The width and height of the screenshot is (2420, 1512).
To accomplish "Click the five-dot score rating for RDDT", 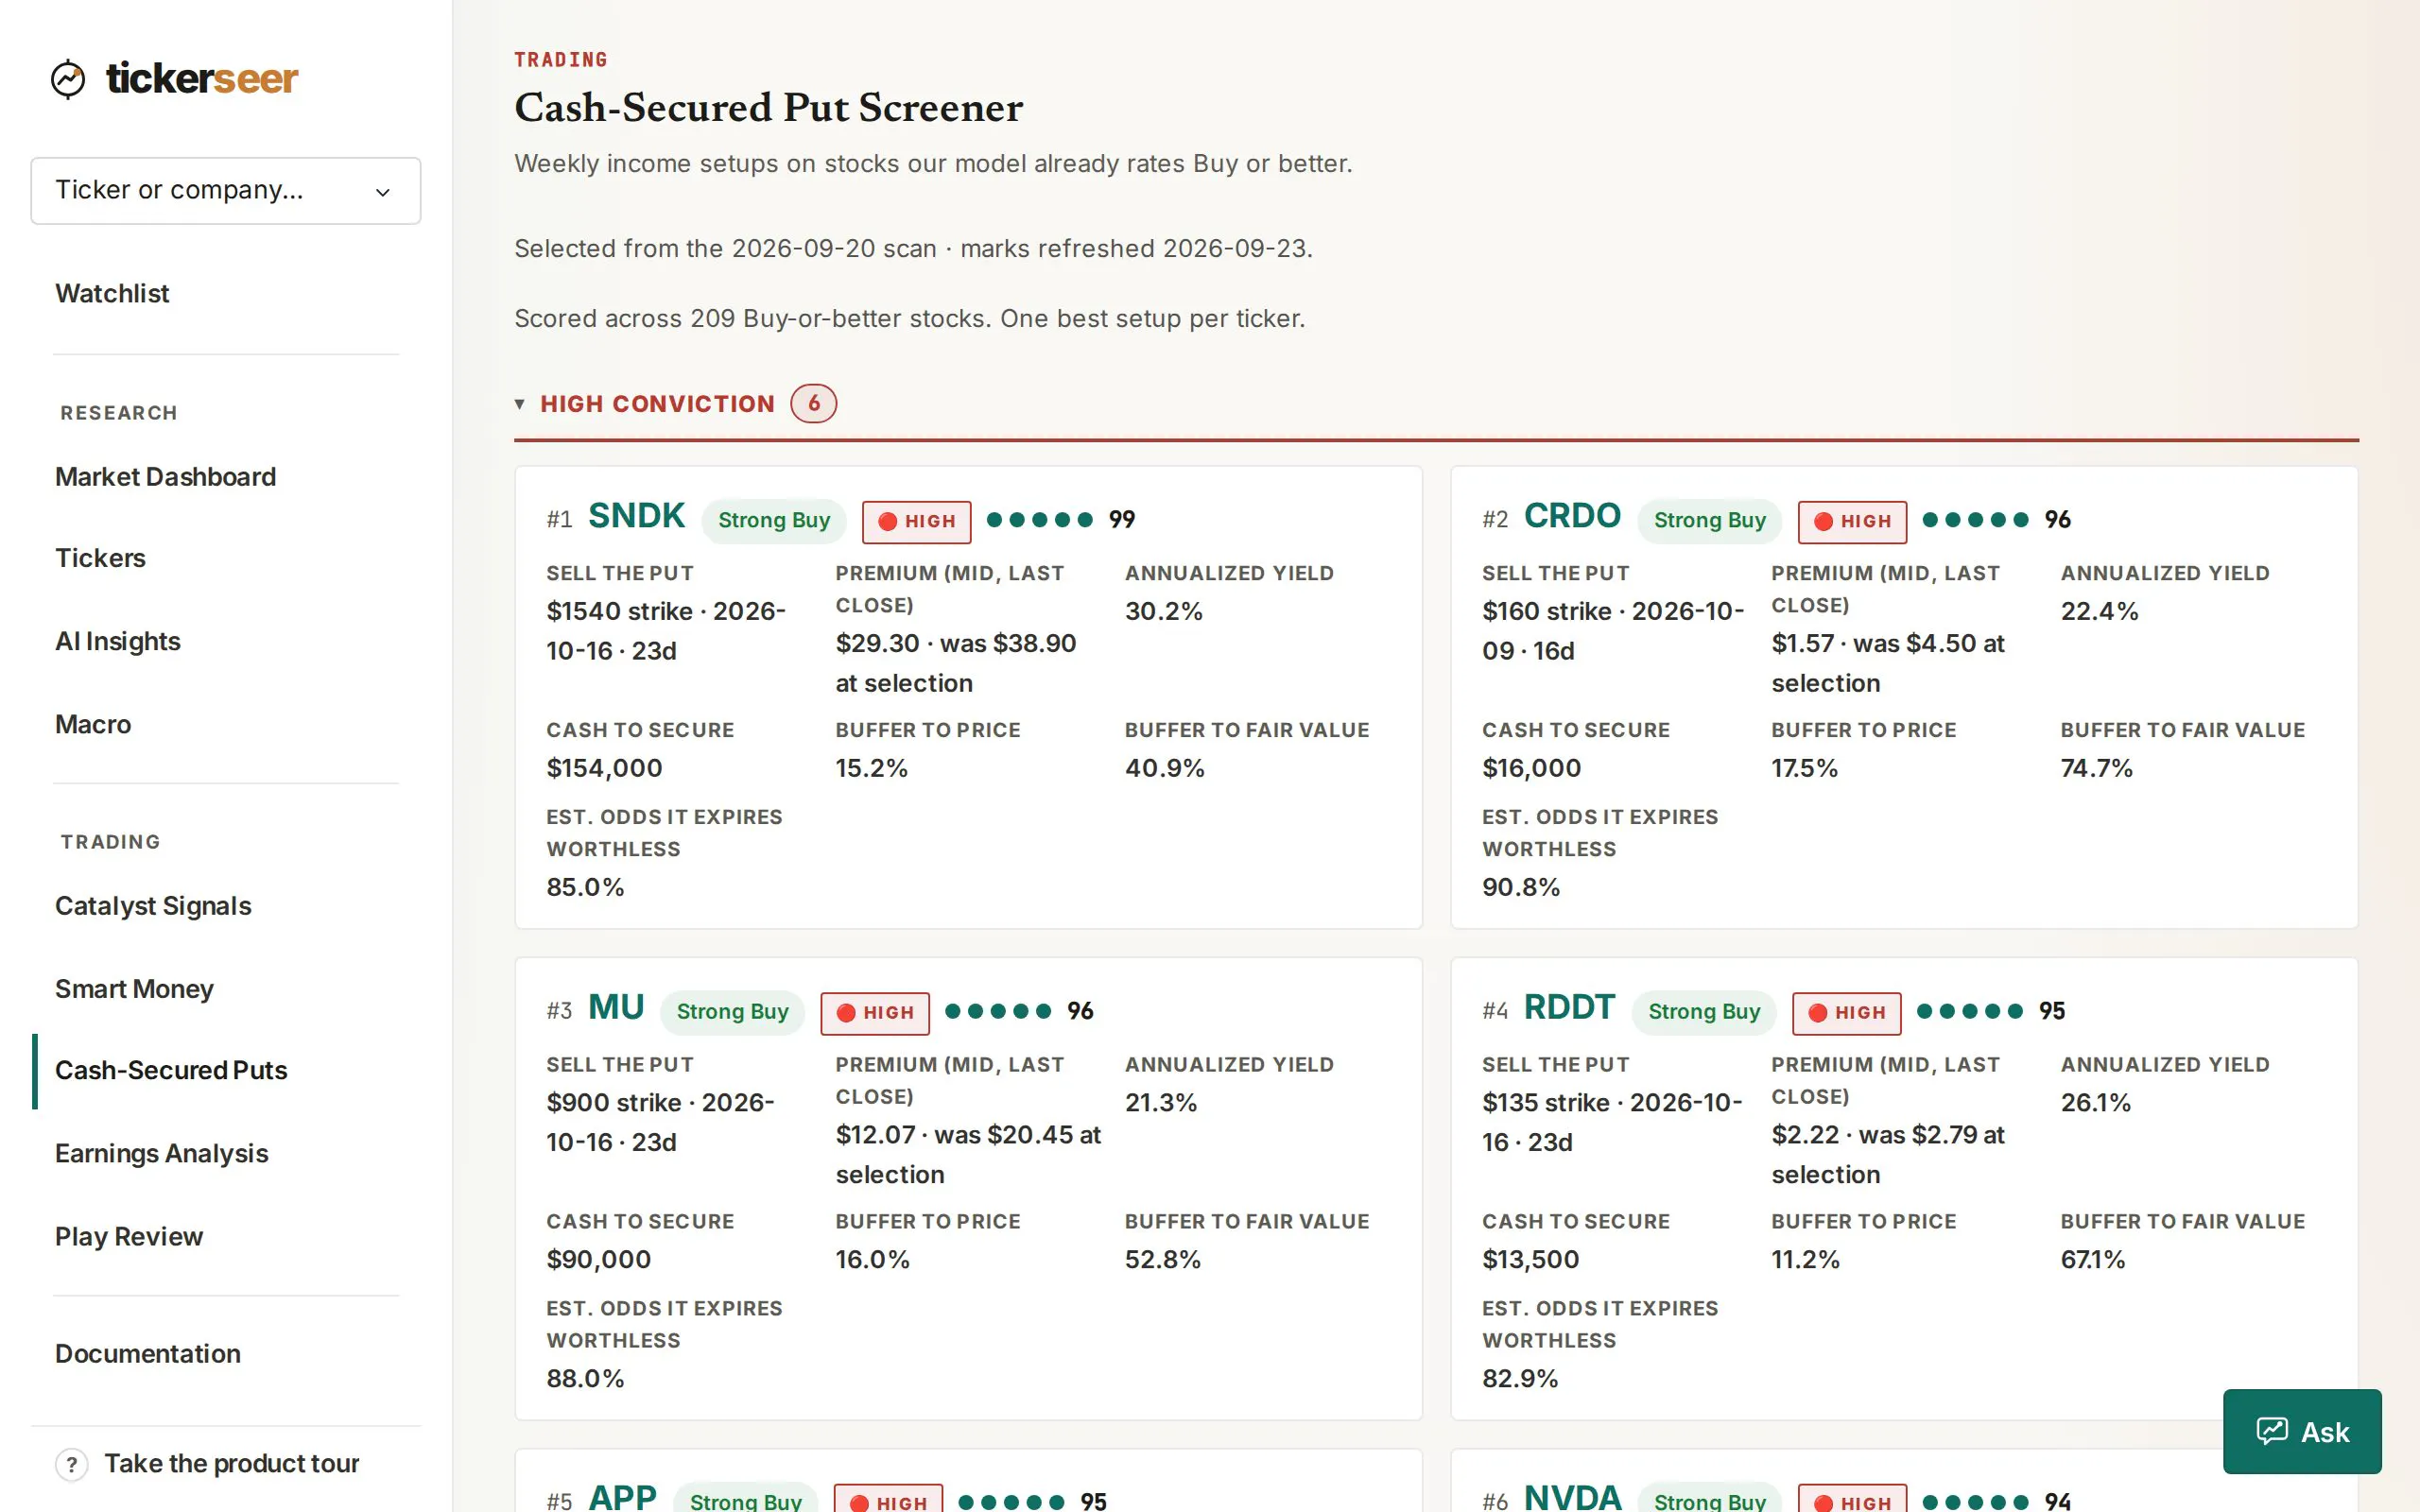I will pyautogui.click(x=1970, y=1011).
